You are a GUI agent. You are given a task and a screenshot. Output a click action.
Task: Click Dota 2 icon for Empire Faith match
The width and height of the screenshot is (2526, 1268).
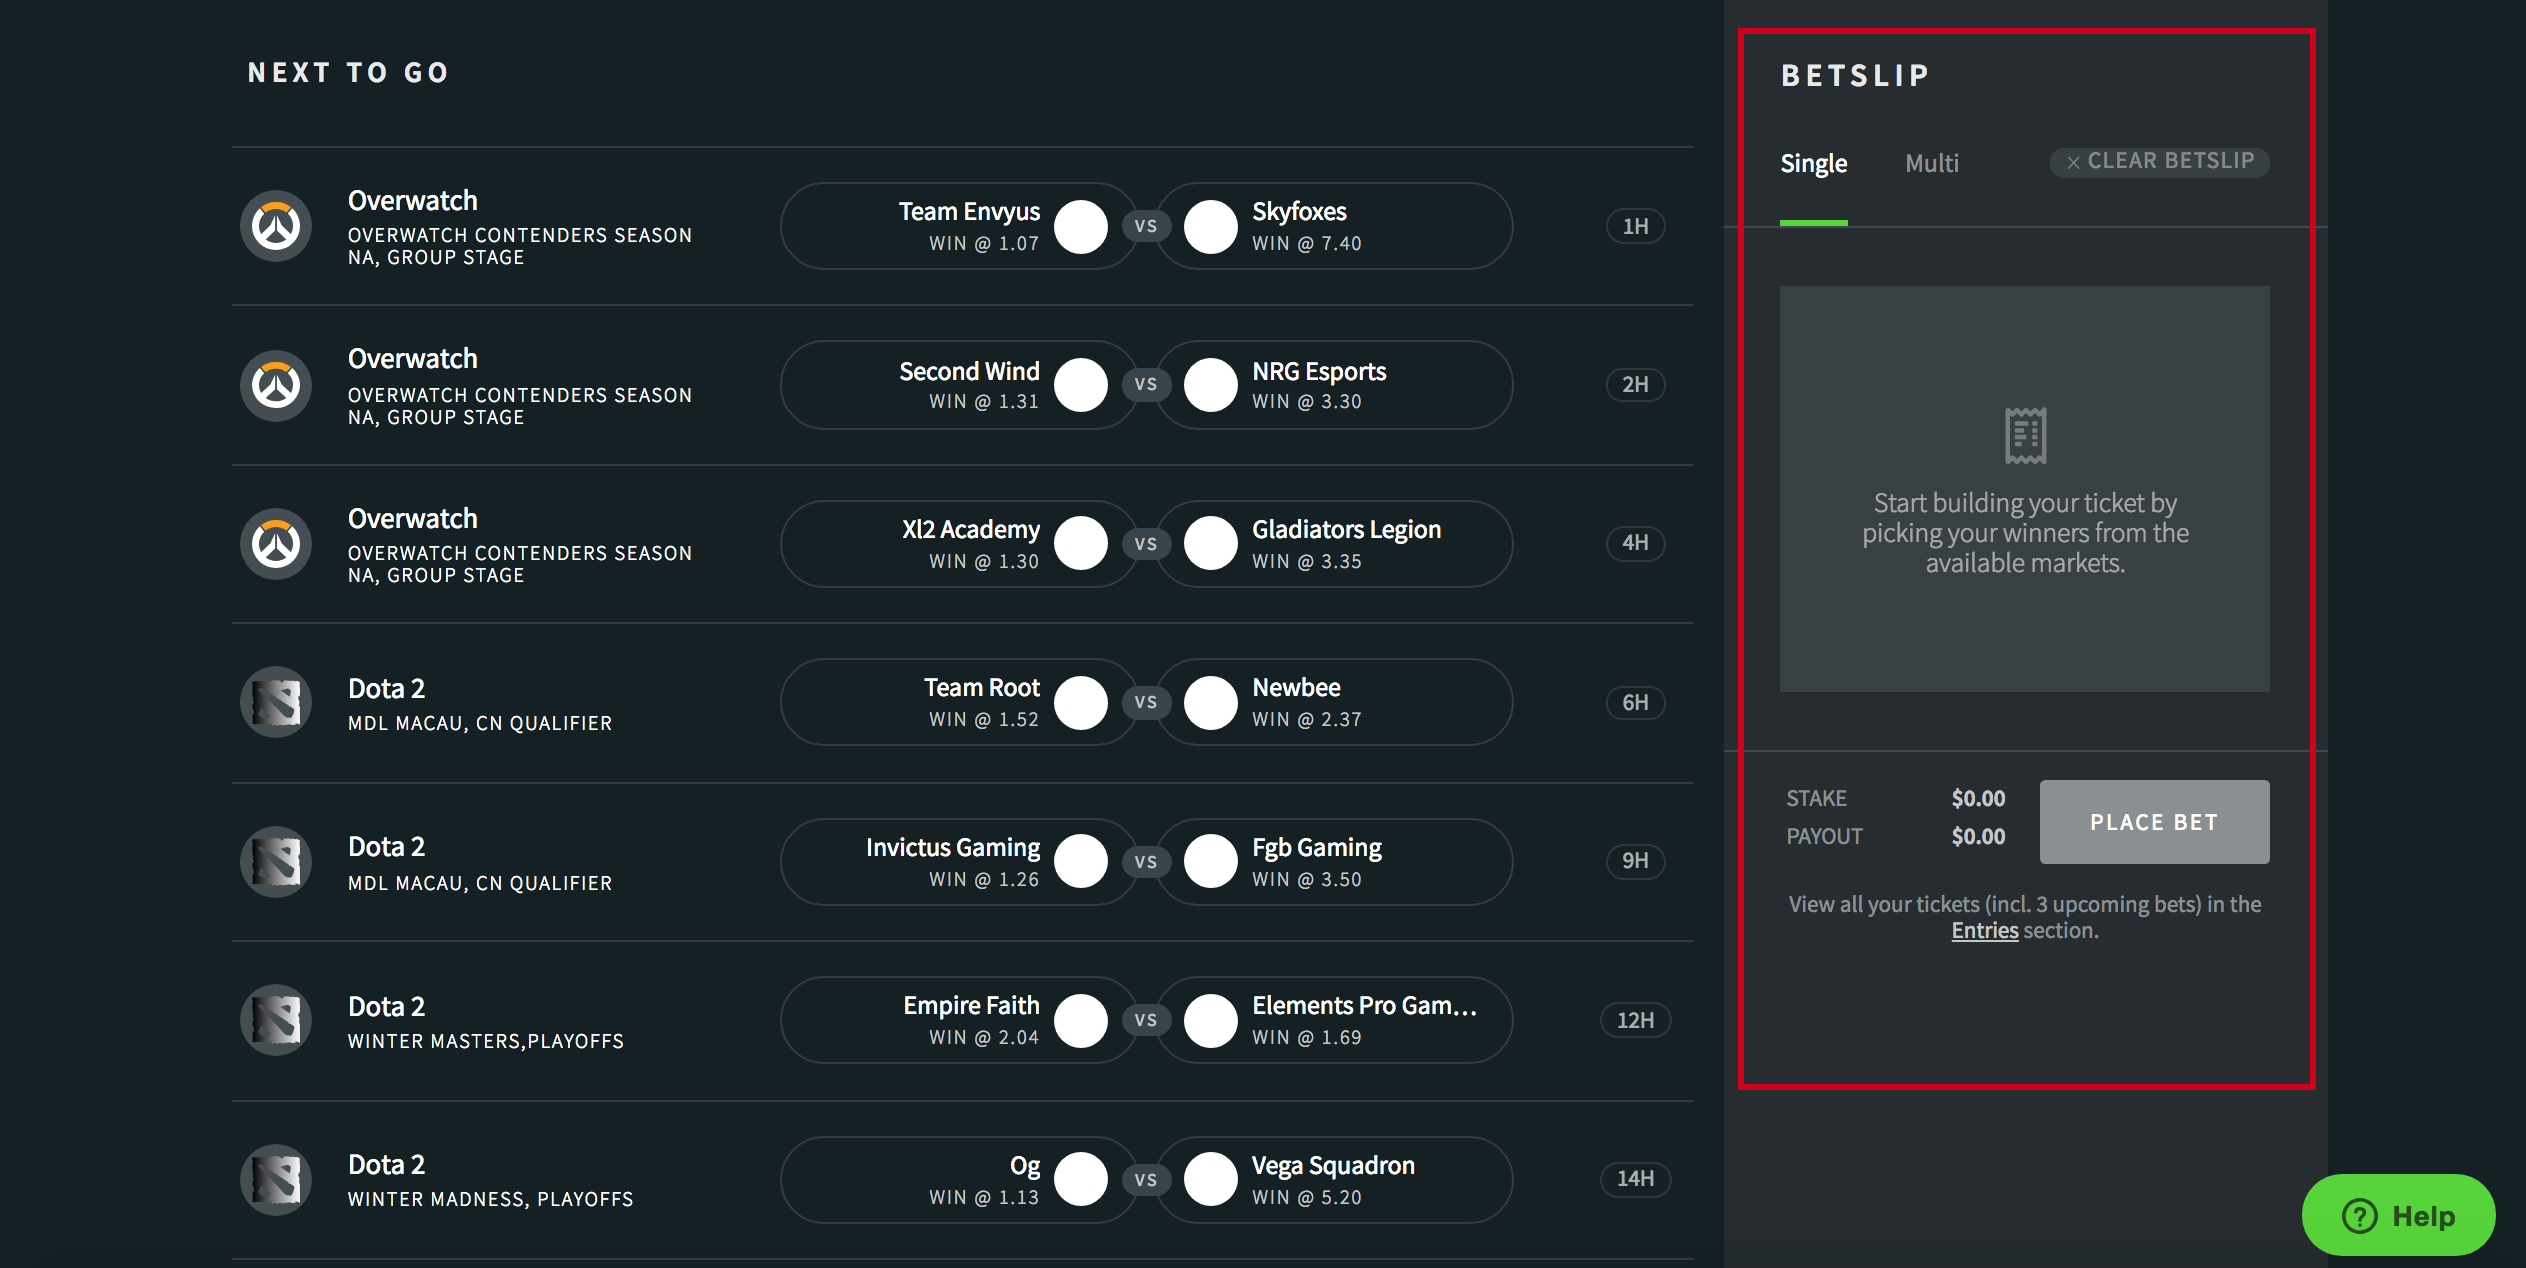coord(276,1020)
